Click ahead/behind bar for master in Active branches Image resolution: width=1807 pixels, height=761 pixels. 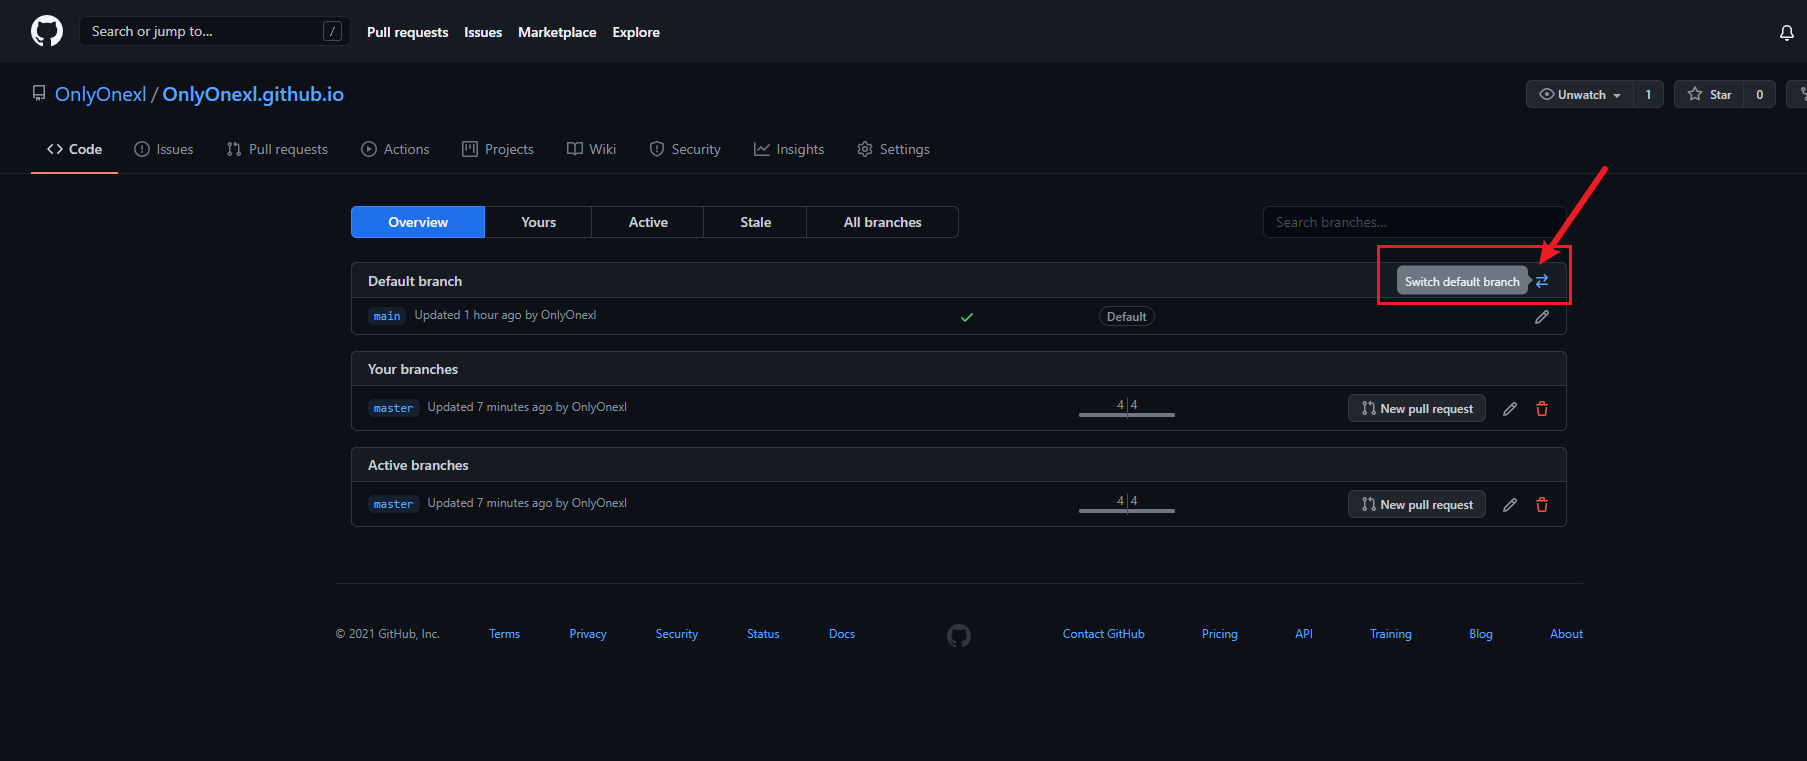coord(1127,503)
